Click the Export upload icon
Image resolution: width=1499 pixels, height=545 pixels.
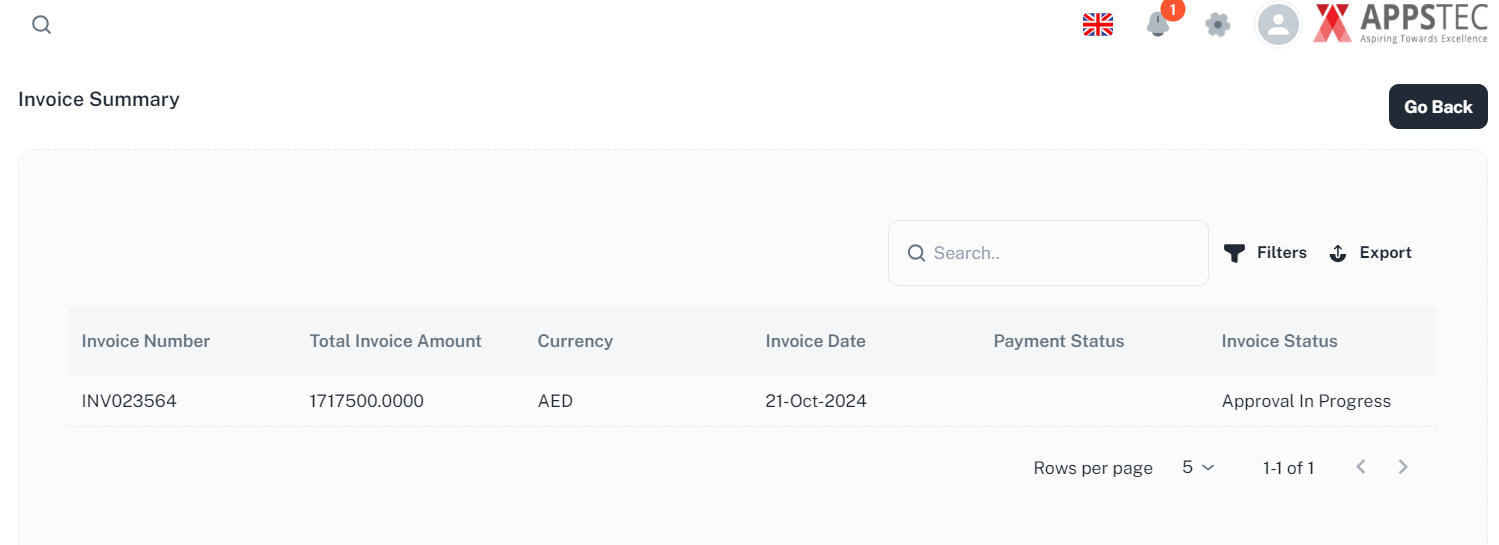pos(1338,253)
